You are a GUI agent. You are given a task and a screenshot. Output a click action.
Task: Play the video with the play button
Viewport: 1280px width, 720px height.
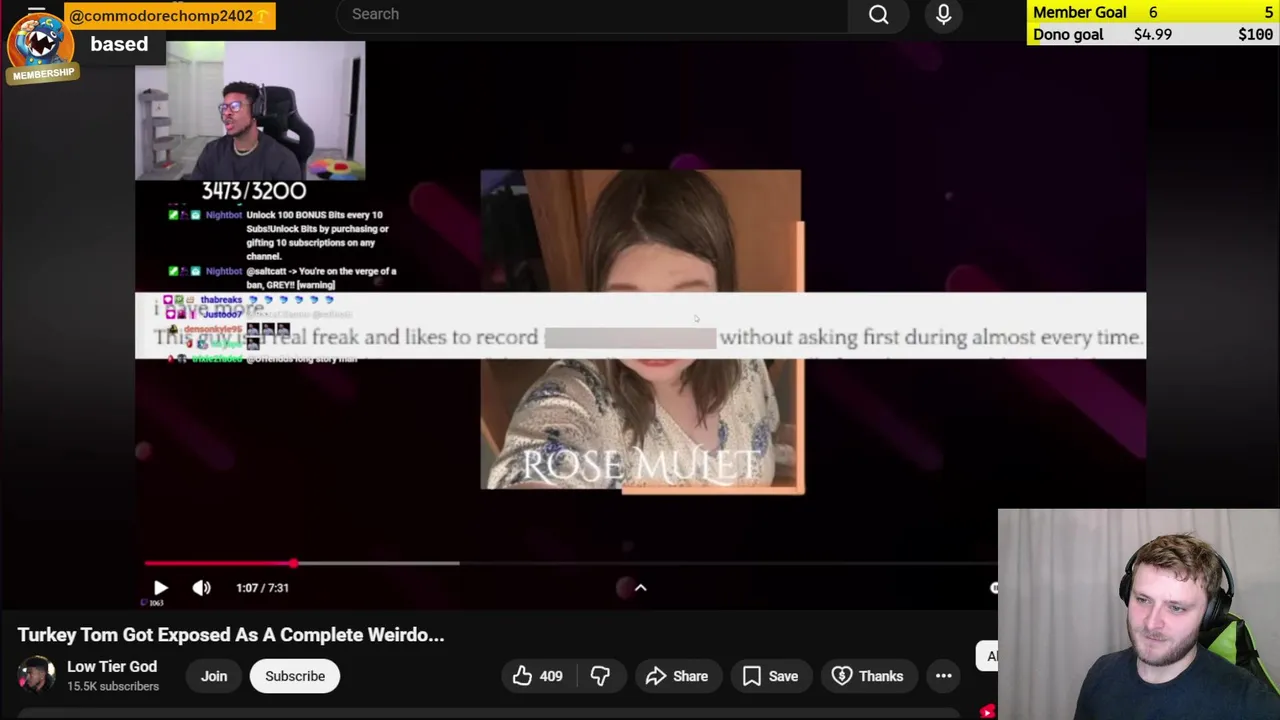160,588
